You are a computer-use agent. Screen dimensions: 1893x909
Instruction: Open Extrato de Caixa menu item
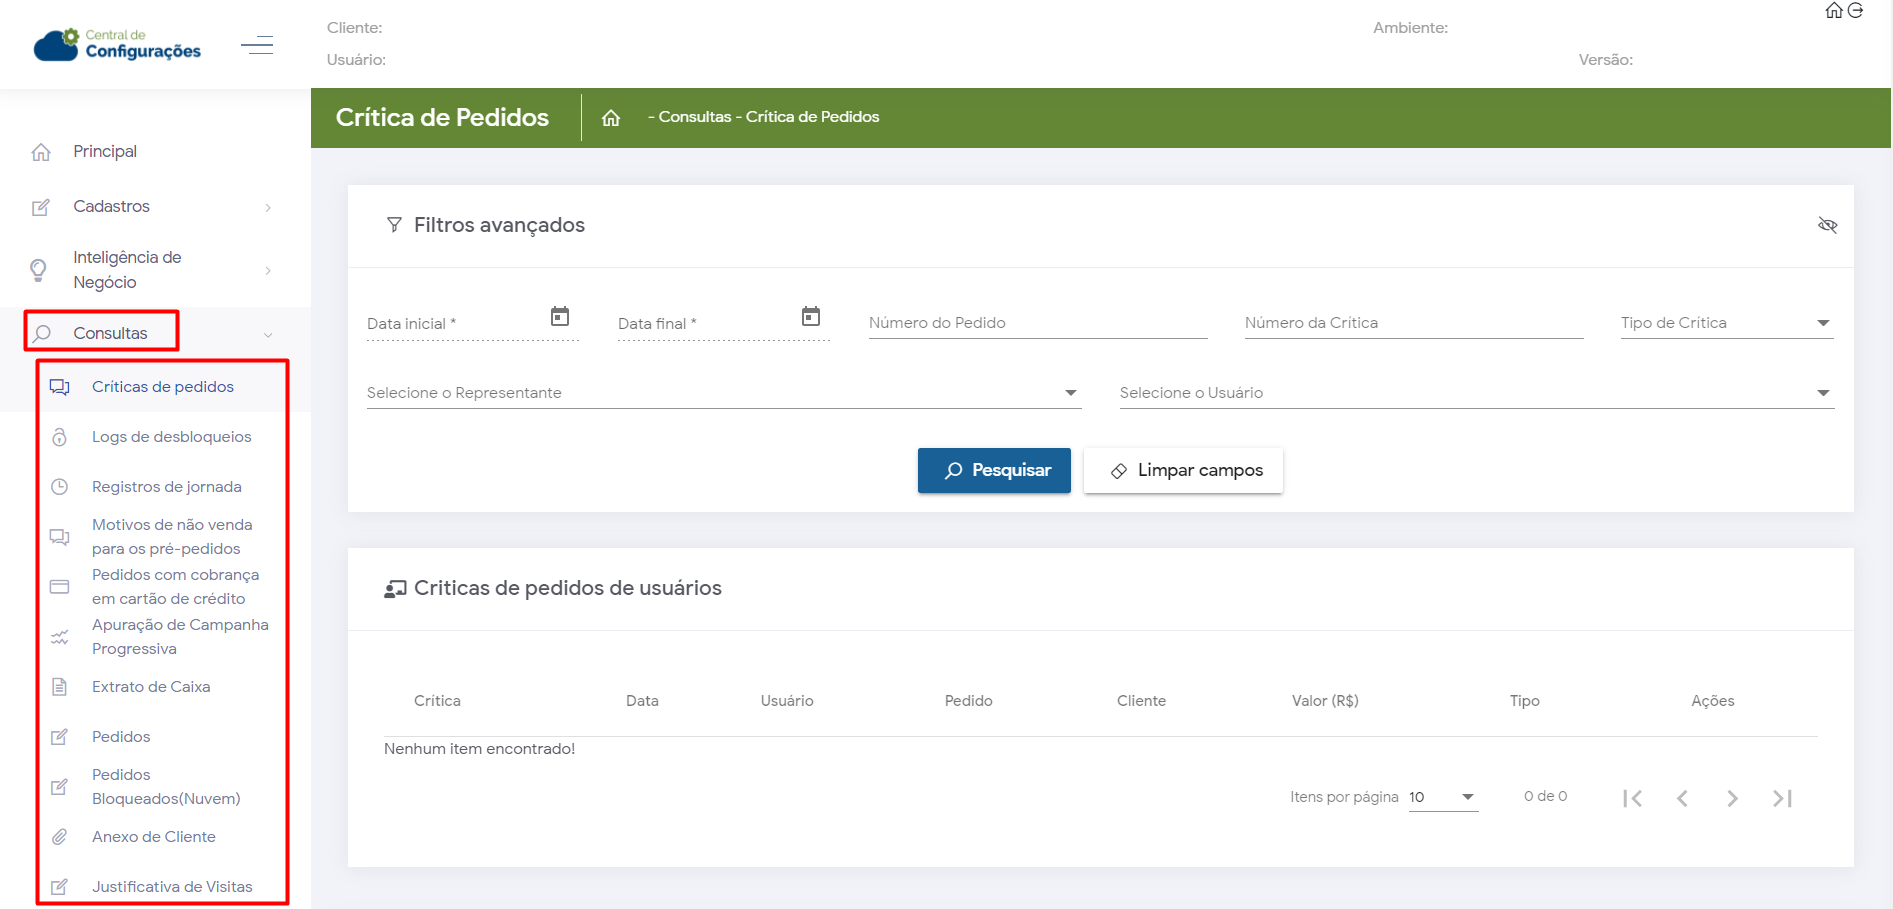coord(151,687)
